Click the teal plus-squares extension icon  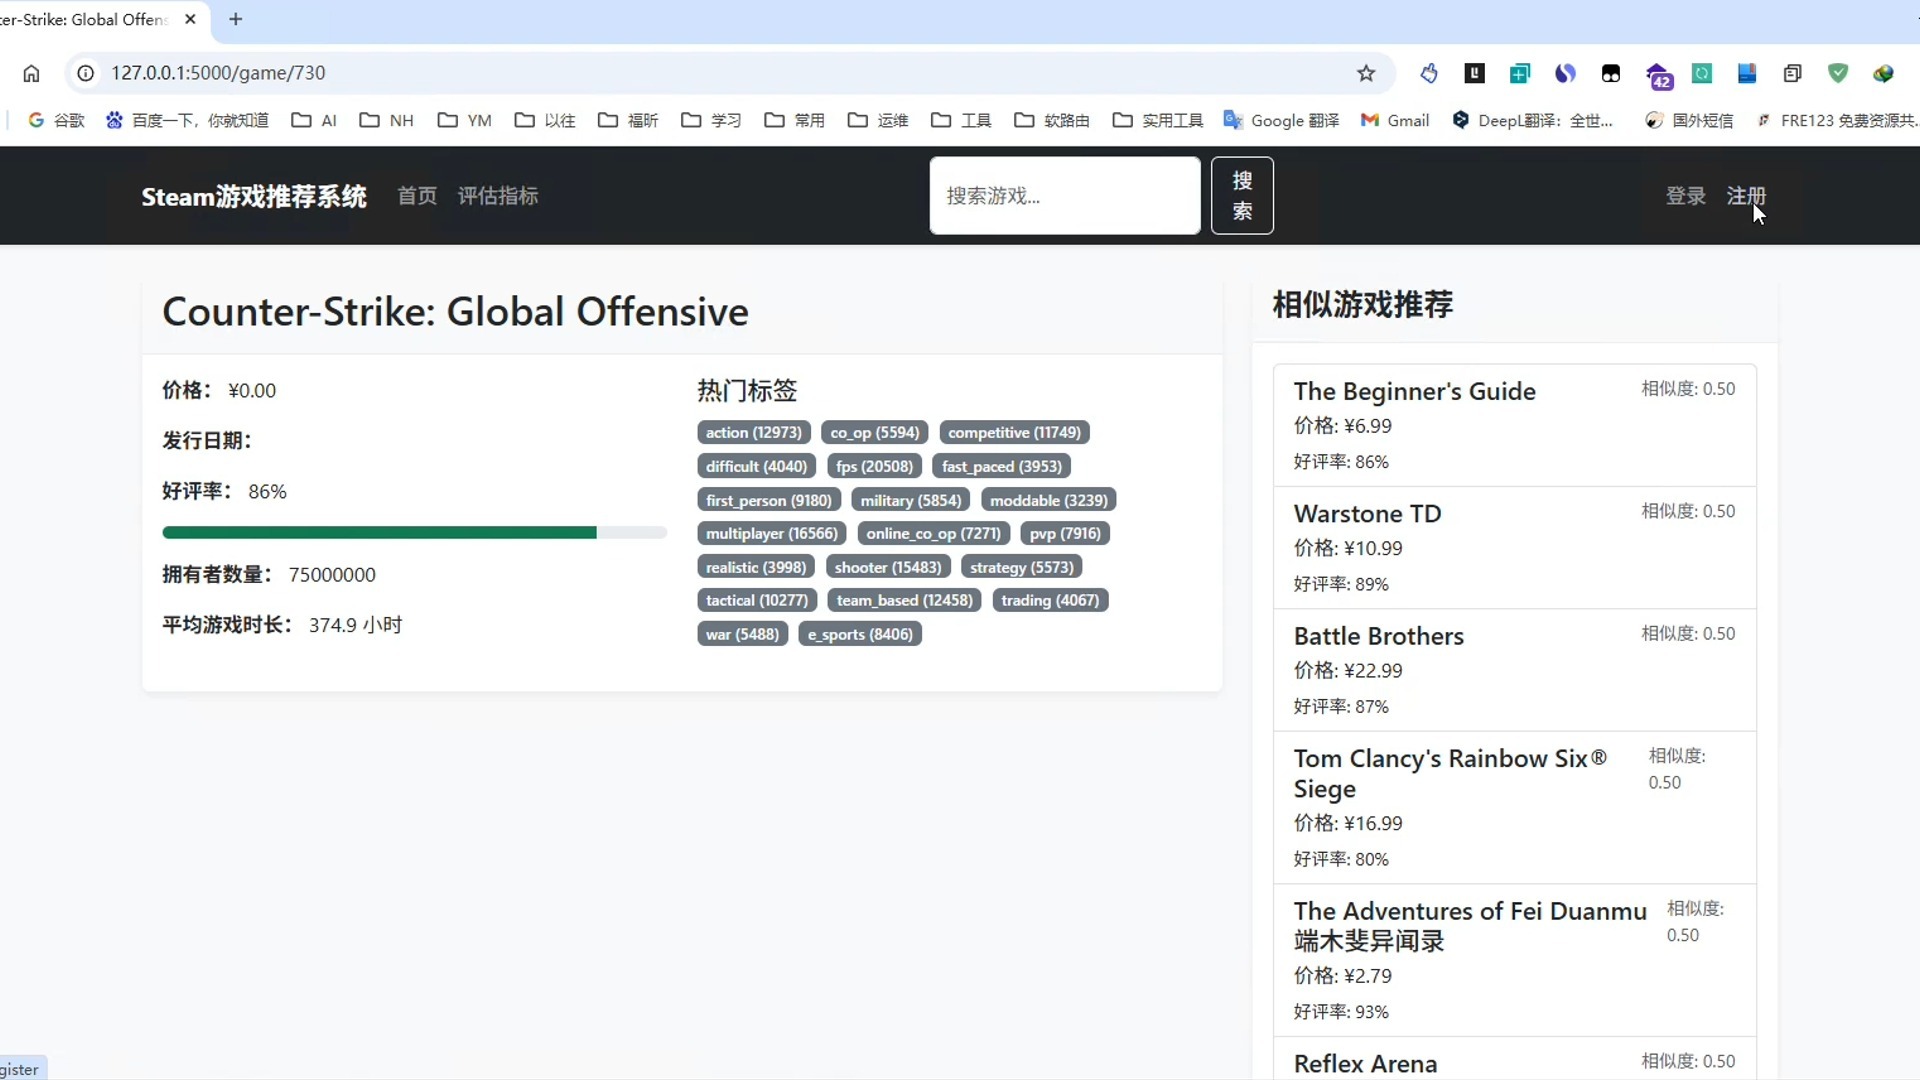1520,73
